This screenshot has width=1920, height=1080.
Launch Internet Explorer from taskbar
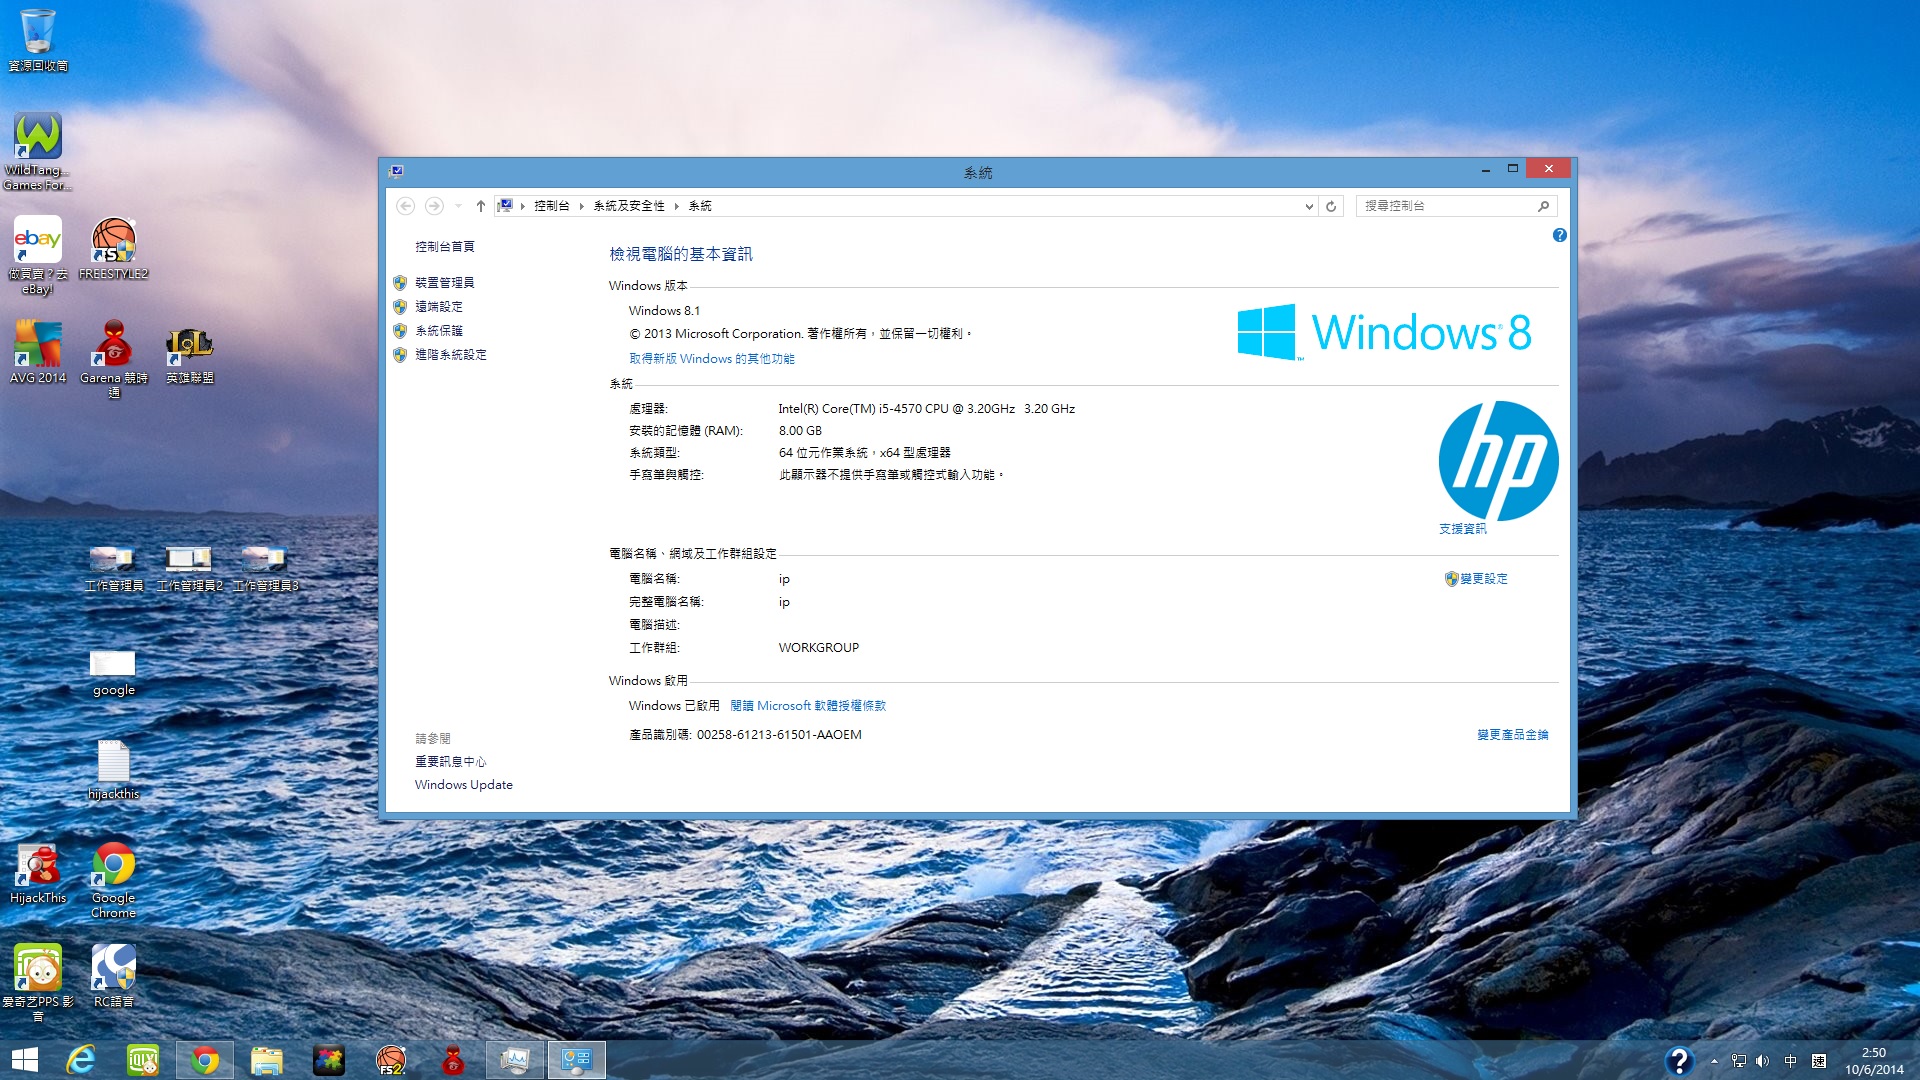pos(80,1060)
